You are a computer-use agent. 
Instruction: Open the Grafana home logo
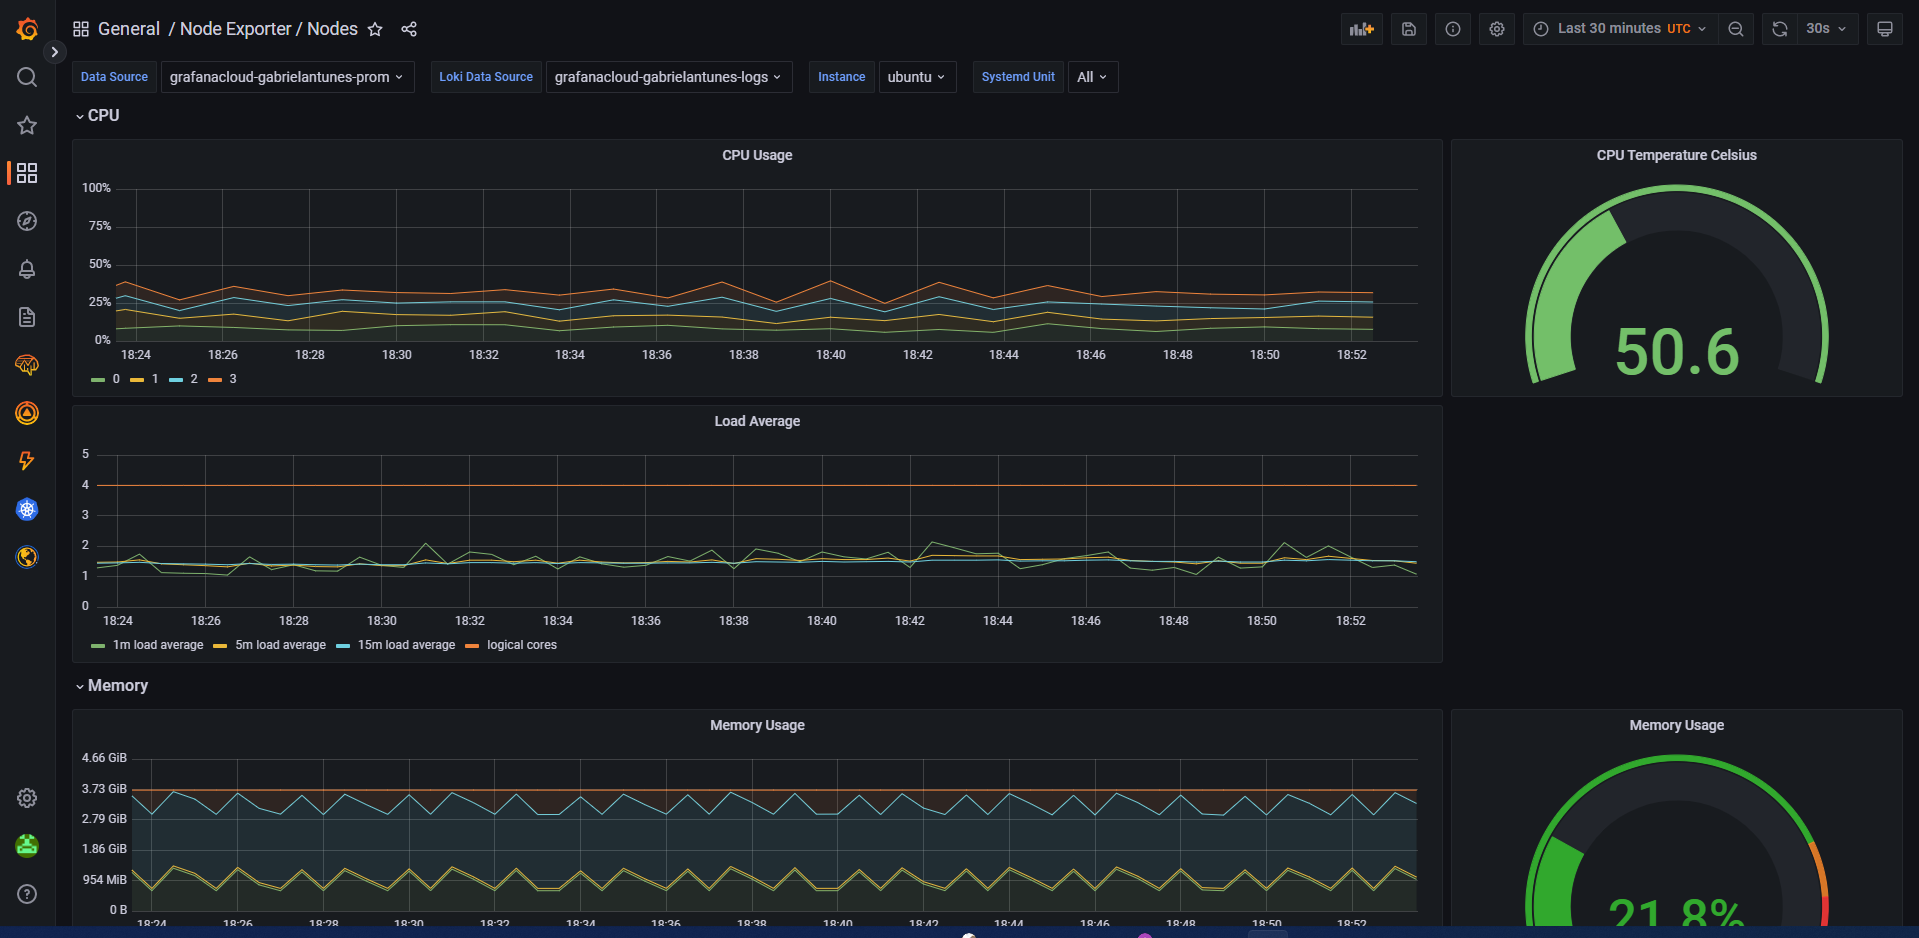tap(27, 29)
